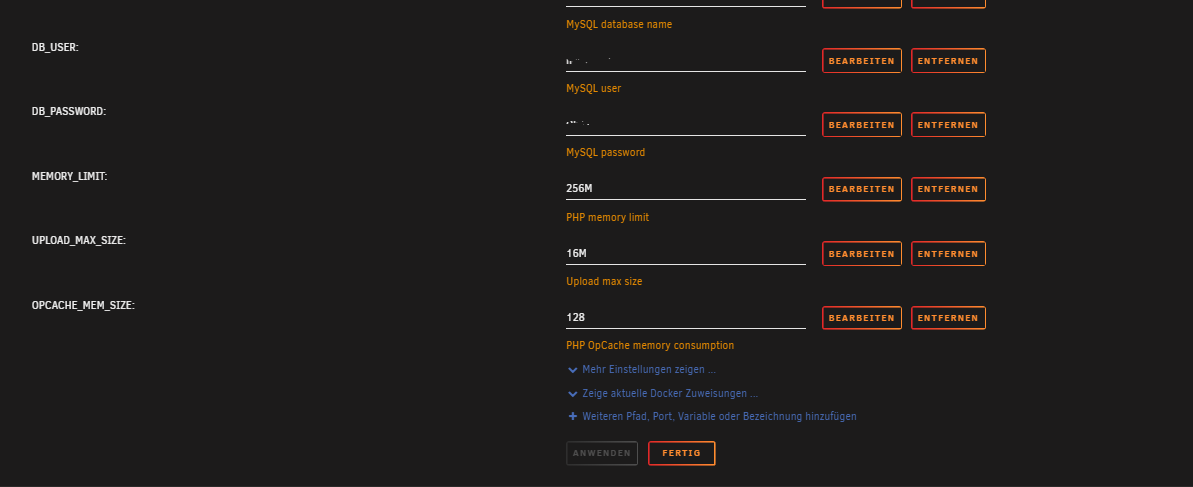Click the plus icon to add another path or port

pyautogui.click(x=573, y=416)
